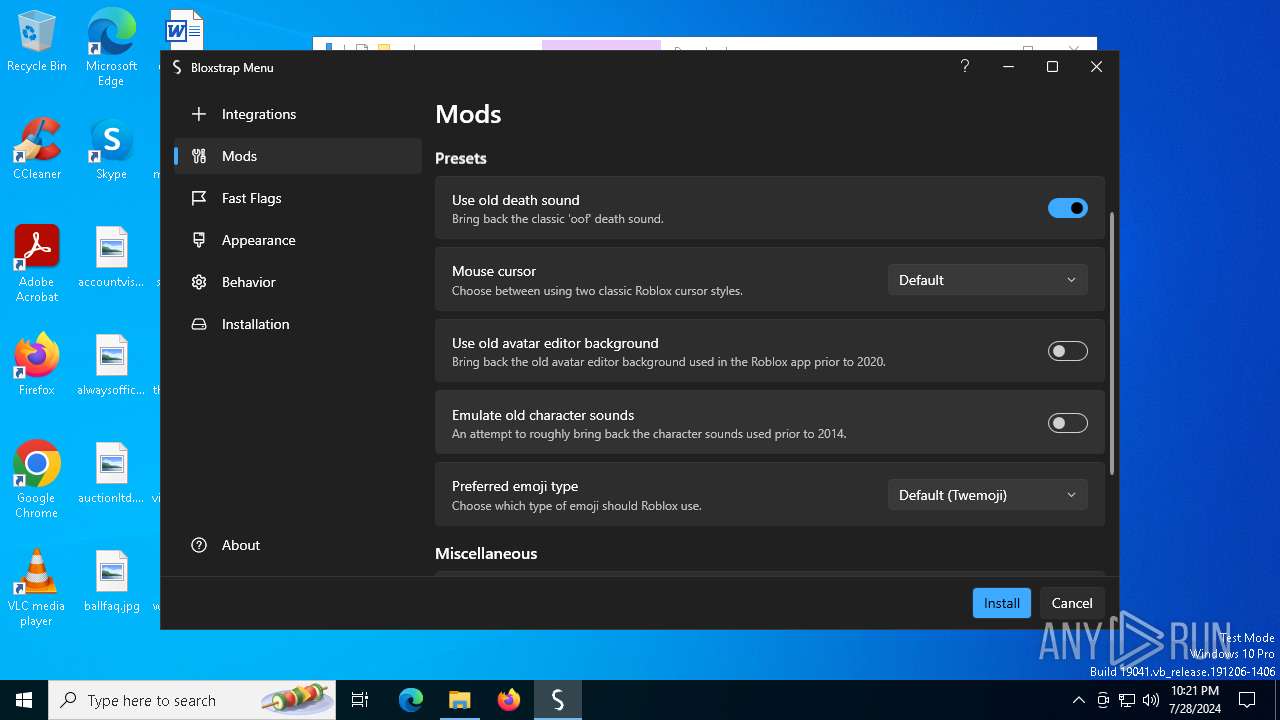
Task: Select the ballfaq.jpg file on desktop
Action: click(x=111, y=580)
